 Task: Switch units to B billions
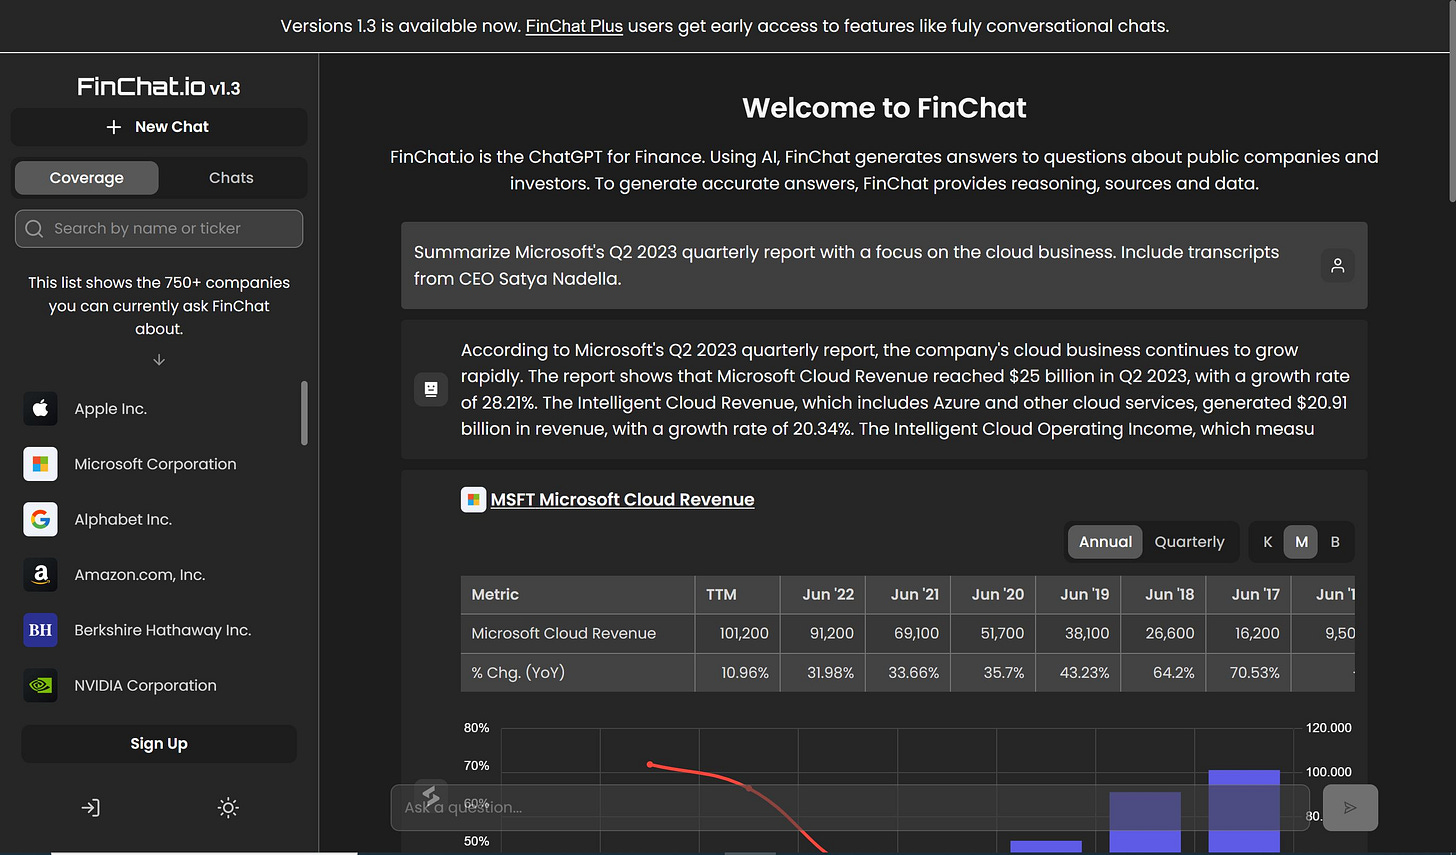1335,542
